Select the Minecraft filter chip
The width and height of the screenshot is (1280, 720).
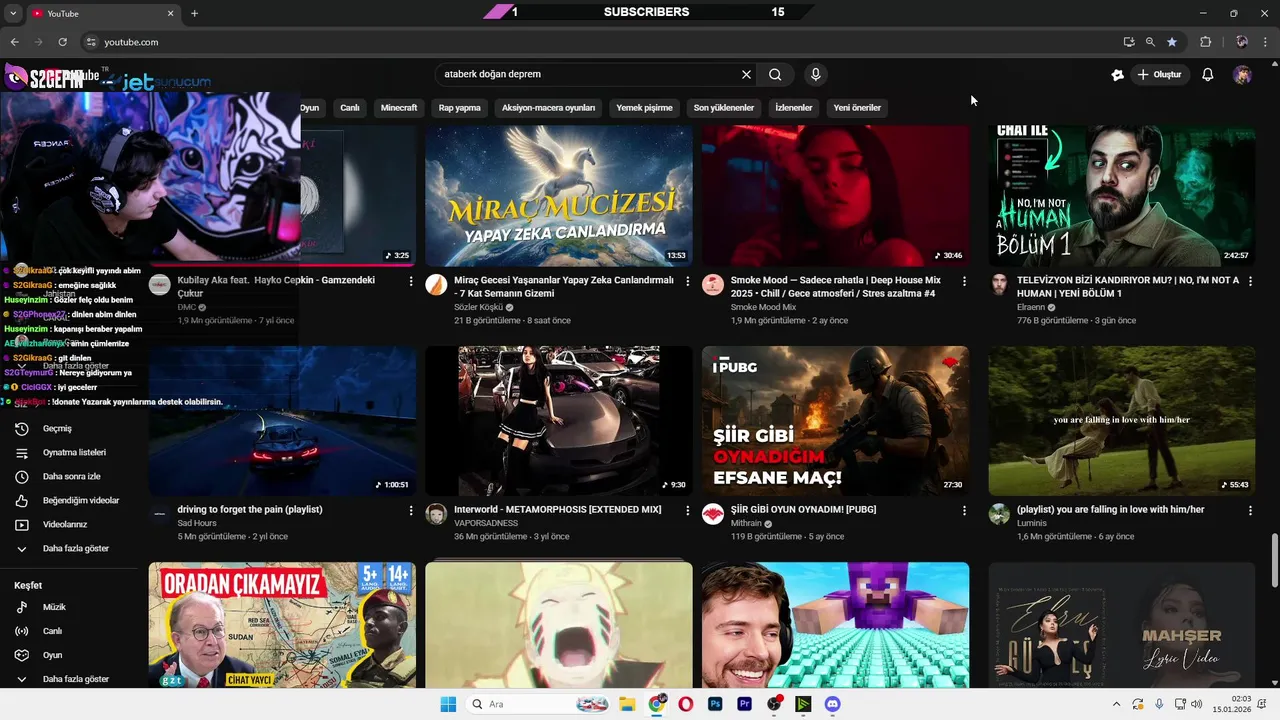coord(399,108)
